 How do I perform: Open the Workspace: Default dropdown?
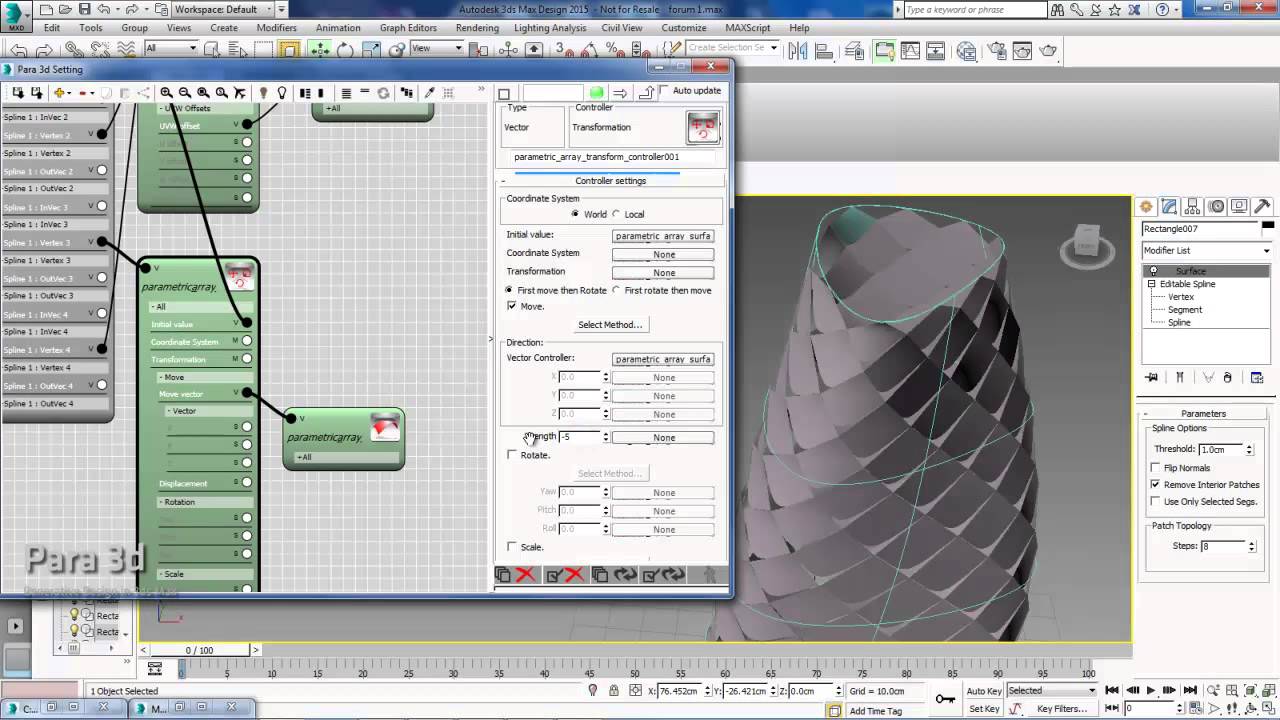[222, 9]
